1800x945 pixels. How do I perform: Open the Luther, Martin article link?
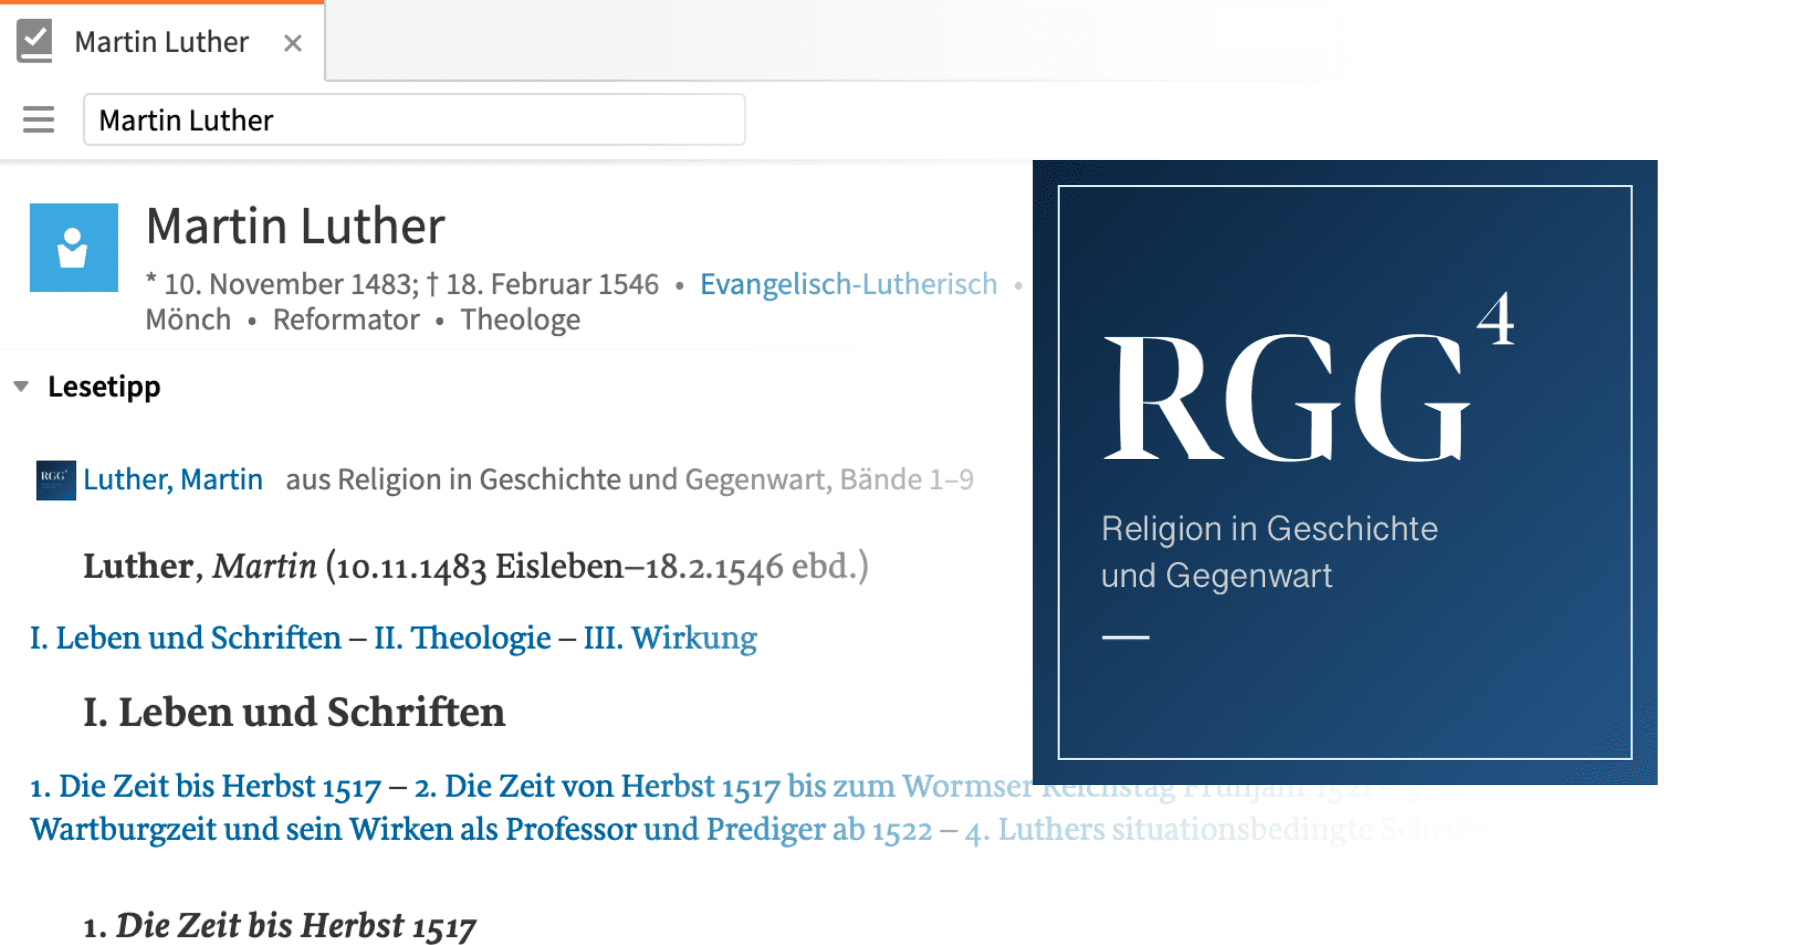173,480
